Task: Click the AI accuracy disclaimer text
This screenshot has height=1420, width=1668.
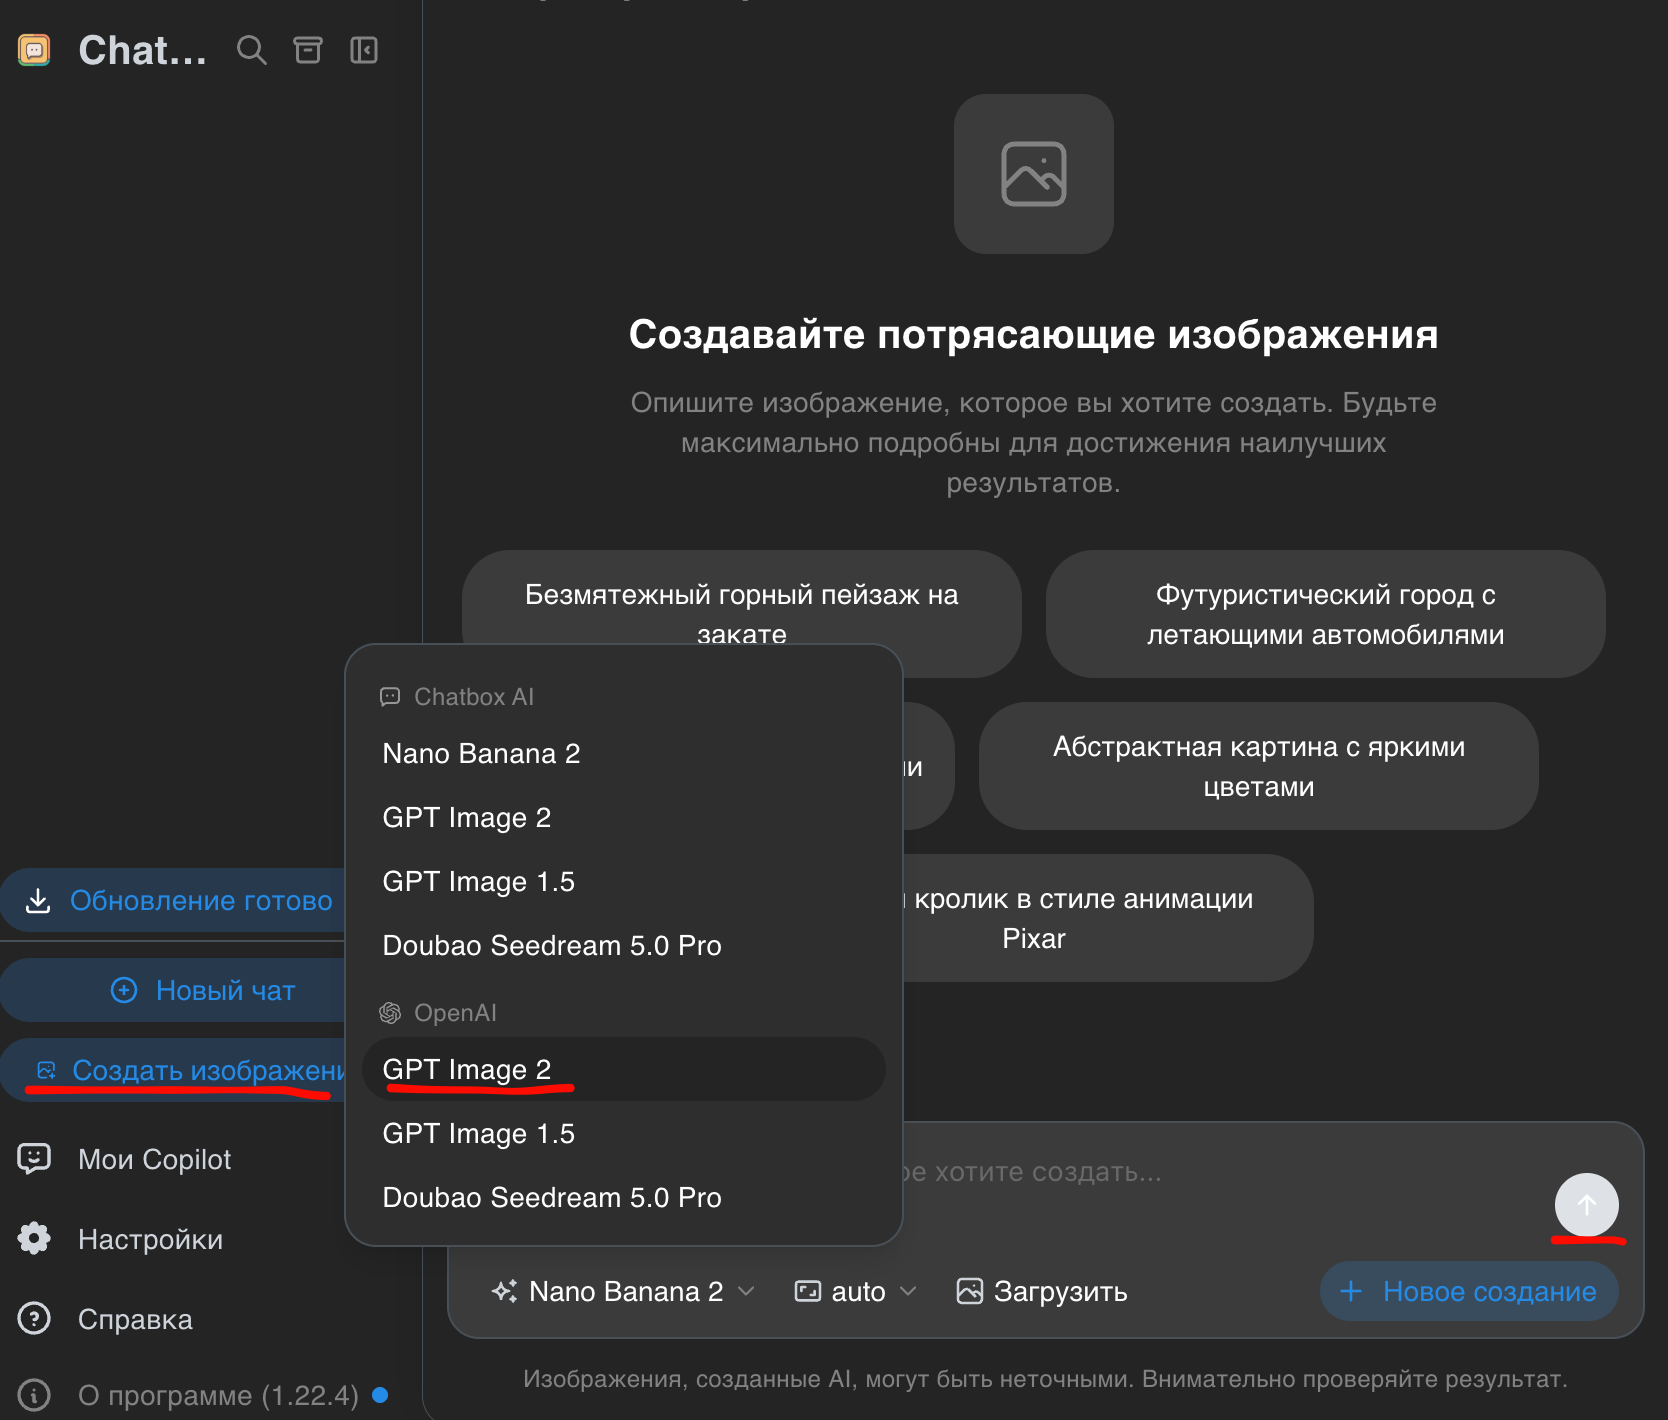Action: [x=1045, y=1379]
